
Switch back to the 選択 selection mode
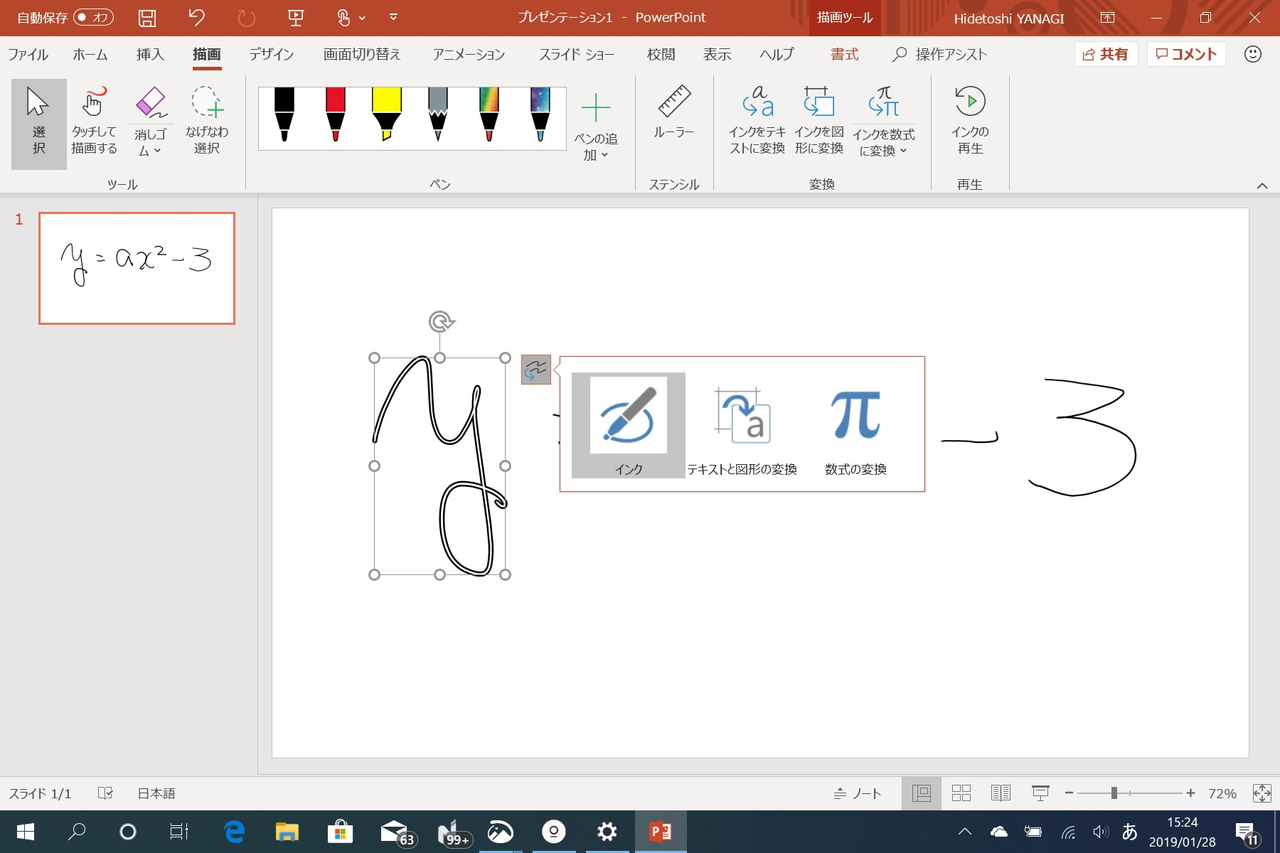pyautogui.click(x=38, y=120)
